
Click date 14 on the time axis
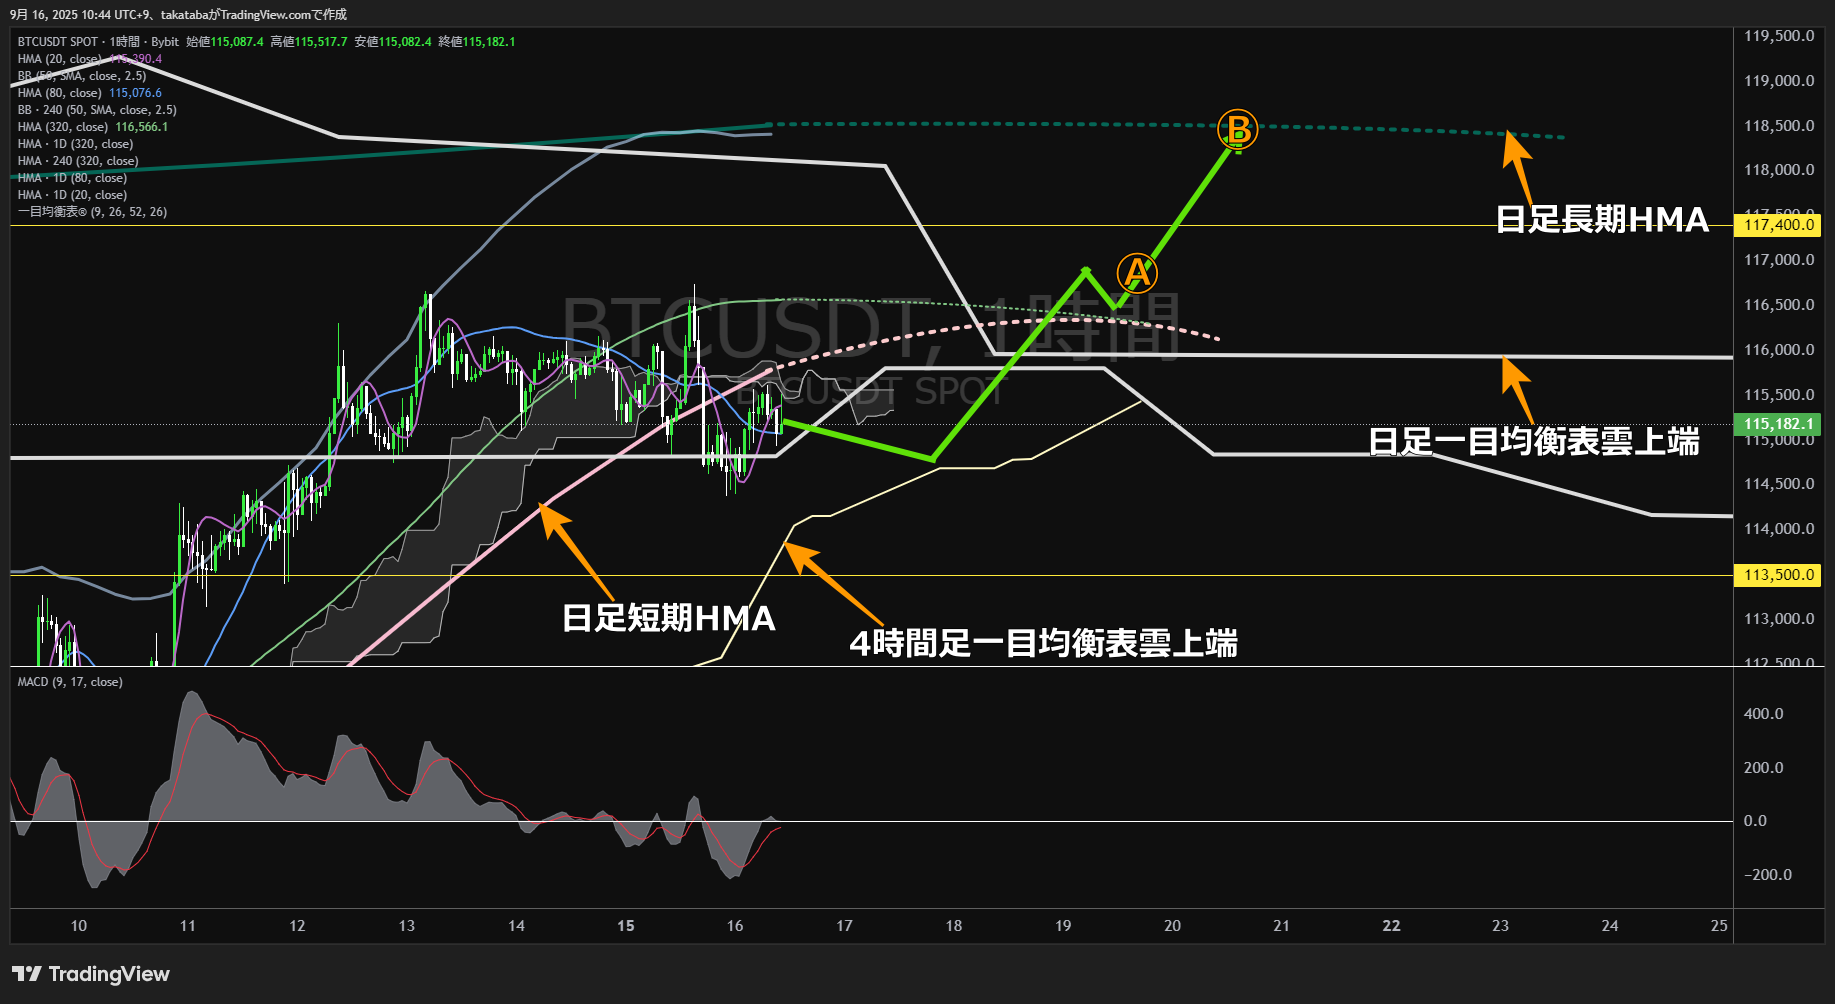click(x=516, y=926)
